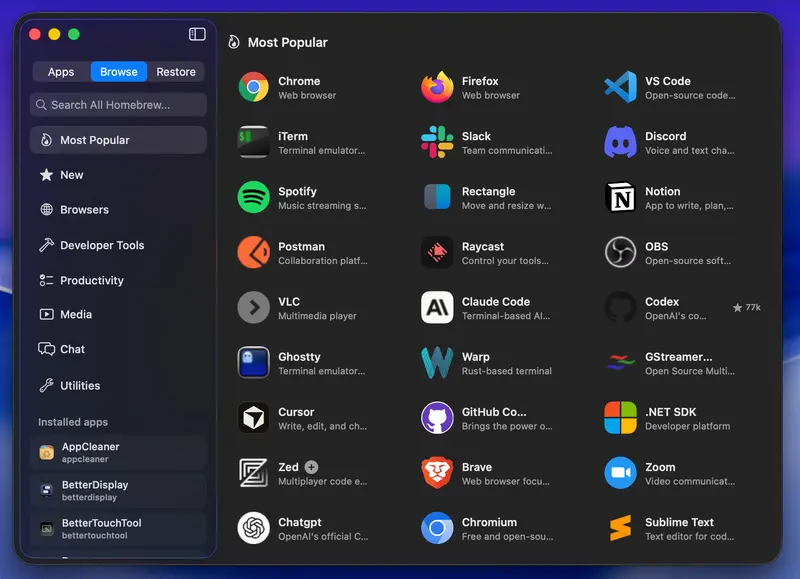
Task: Switch to the Restore tab
Action: click(176, 72)
